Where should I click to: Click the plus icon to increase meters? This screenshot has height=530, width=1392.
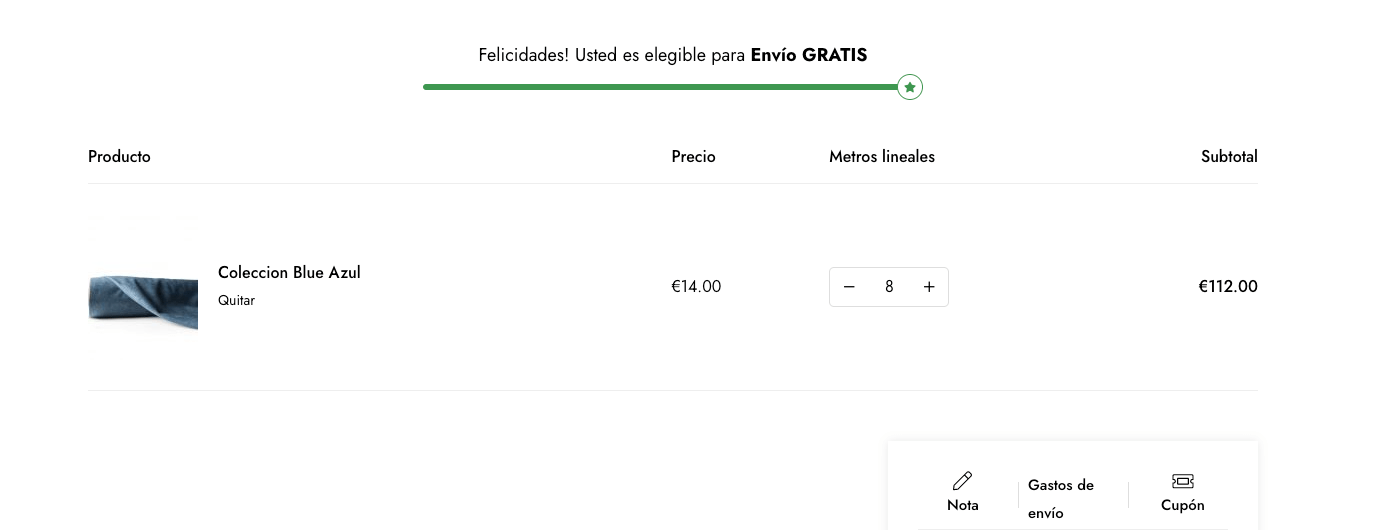pyautogui.click(x=929, y=287)
